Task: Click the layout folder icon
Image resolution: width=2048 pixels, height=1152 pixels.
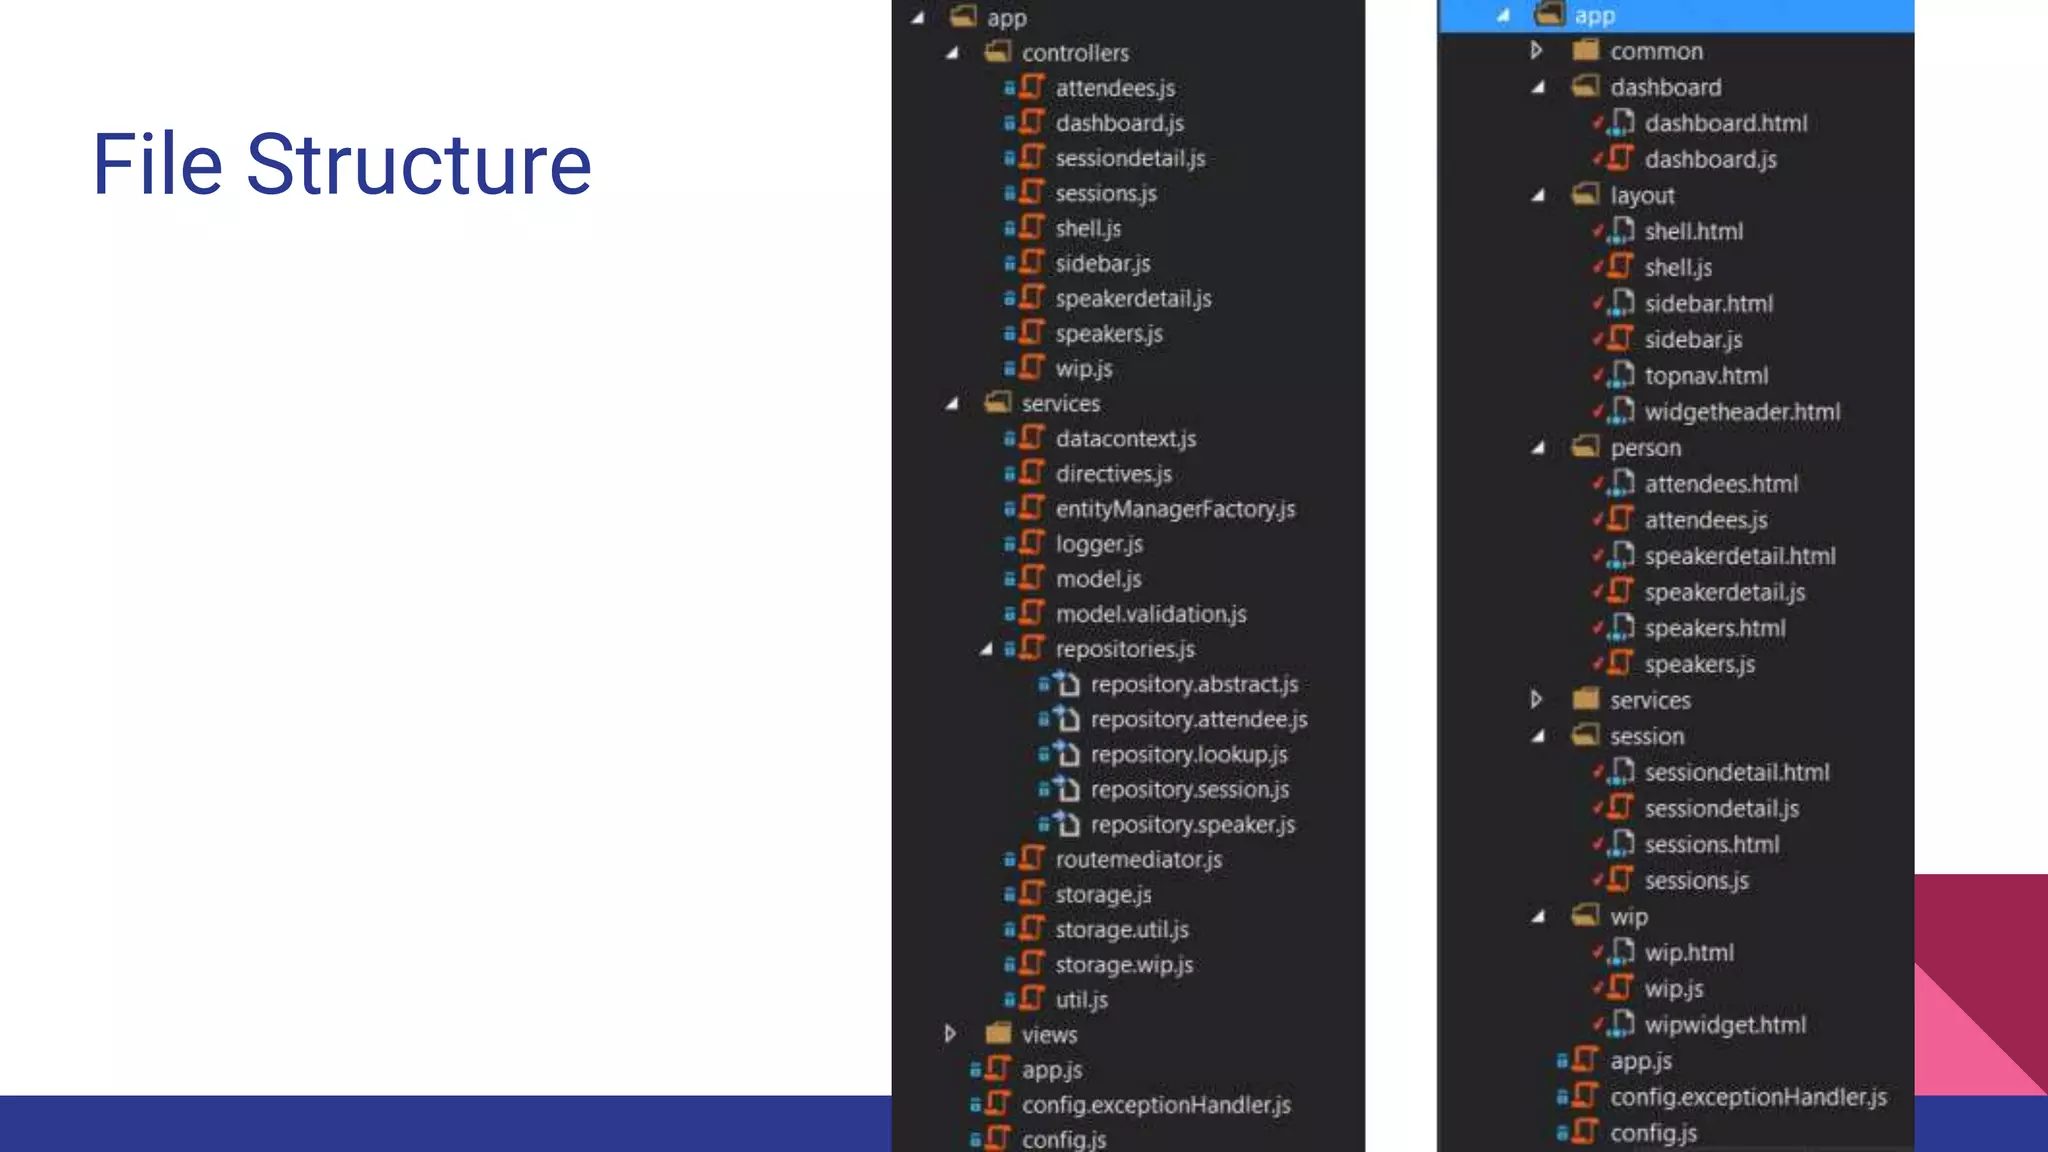Action: click(x=1585, y=194)
